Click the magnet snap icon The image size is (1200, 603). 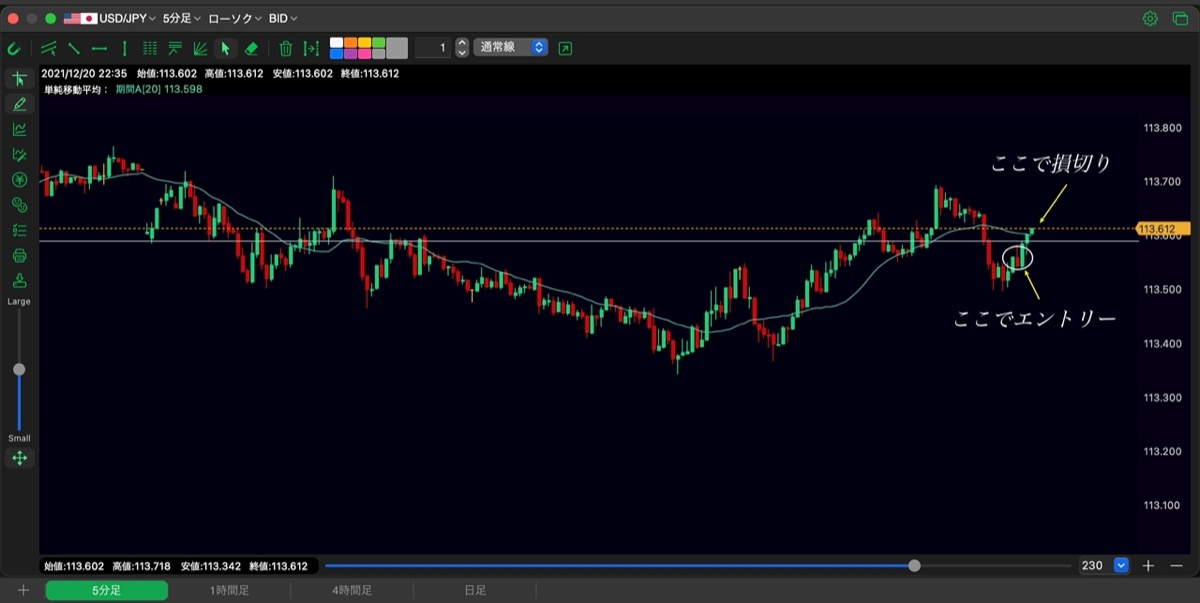(14, 48)
